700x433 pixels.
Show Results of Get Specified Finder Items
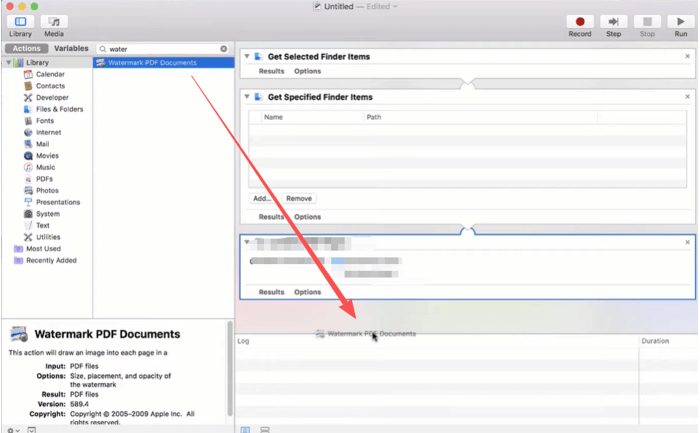click(271, 216)
